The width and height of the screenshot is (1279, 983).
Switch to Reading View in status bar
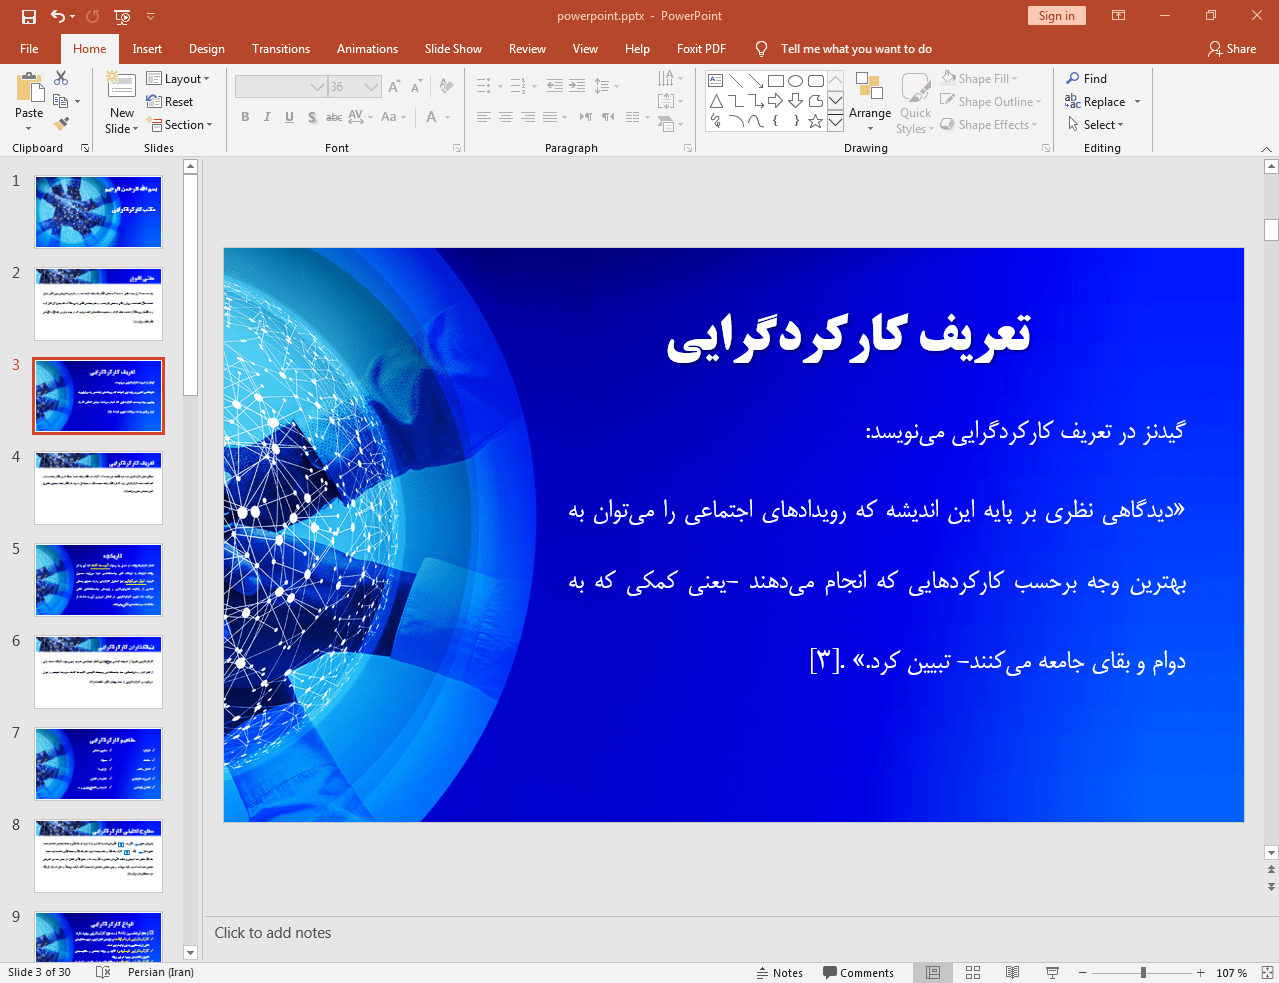[x=1012, y=972]
